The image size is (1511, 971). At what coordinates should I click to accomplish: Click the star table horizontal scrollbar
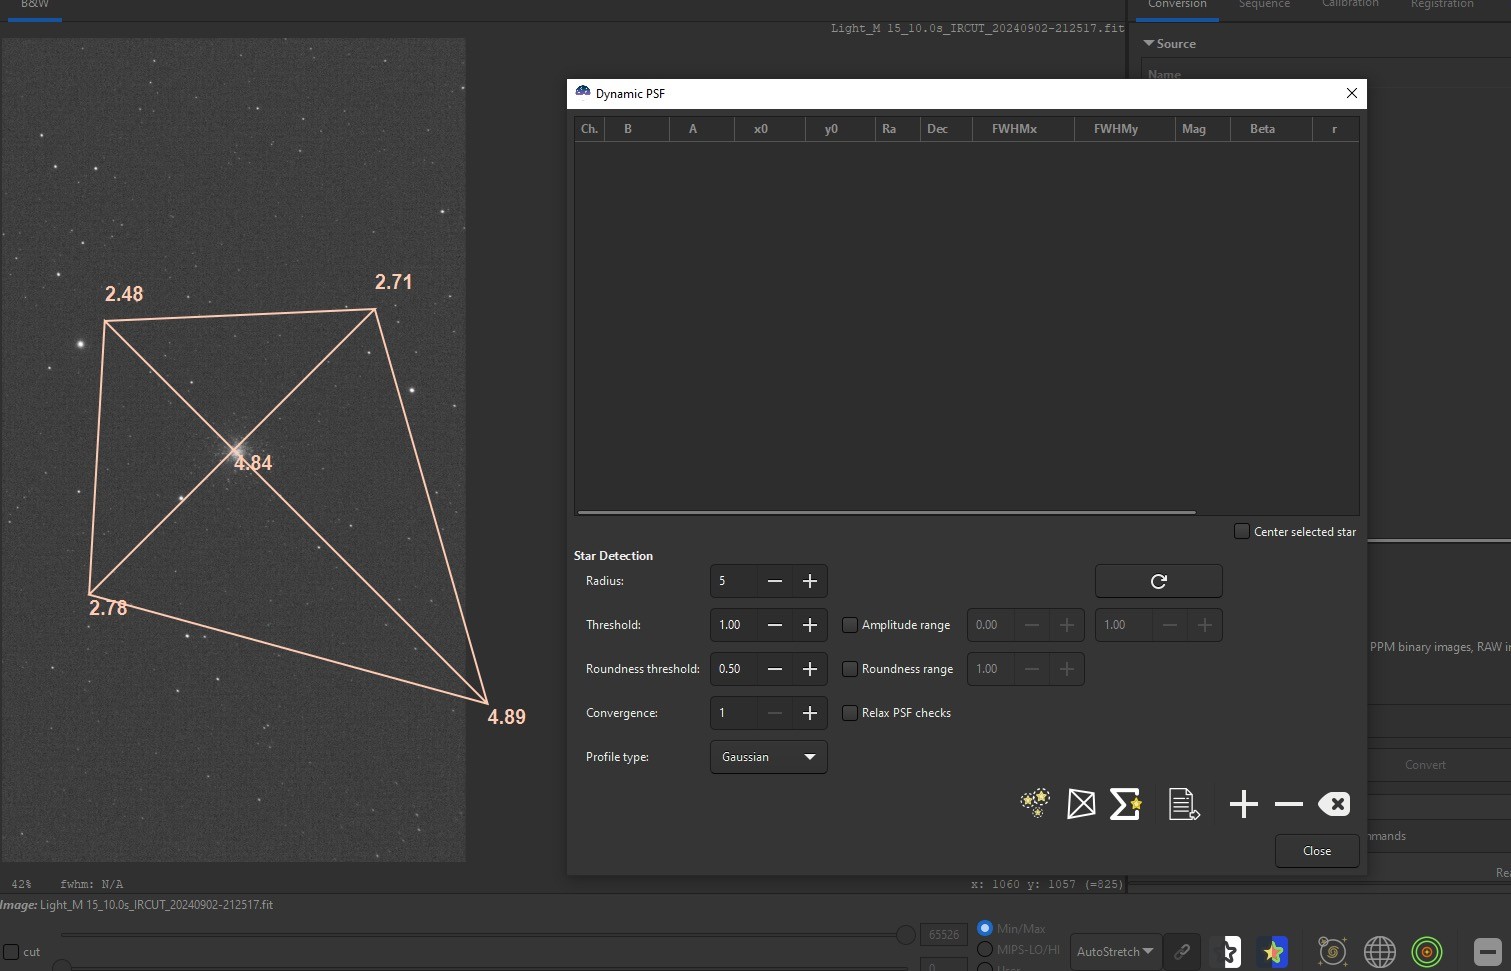point(886,512)
